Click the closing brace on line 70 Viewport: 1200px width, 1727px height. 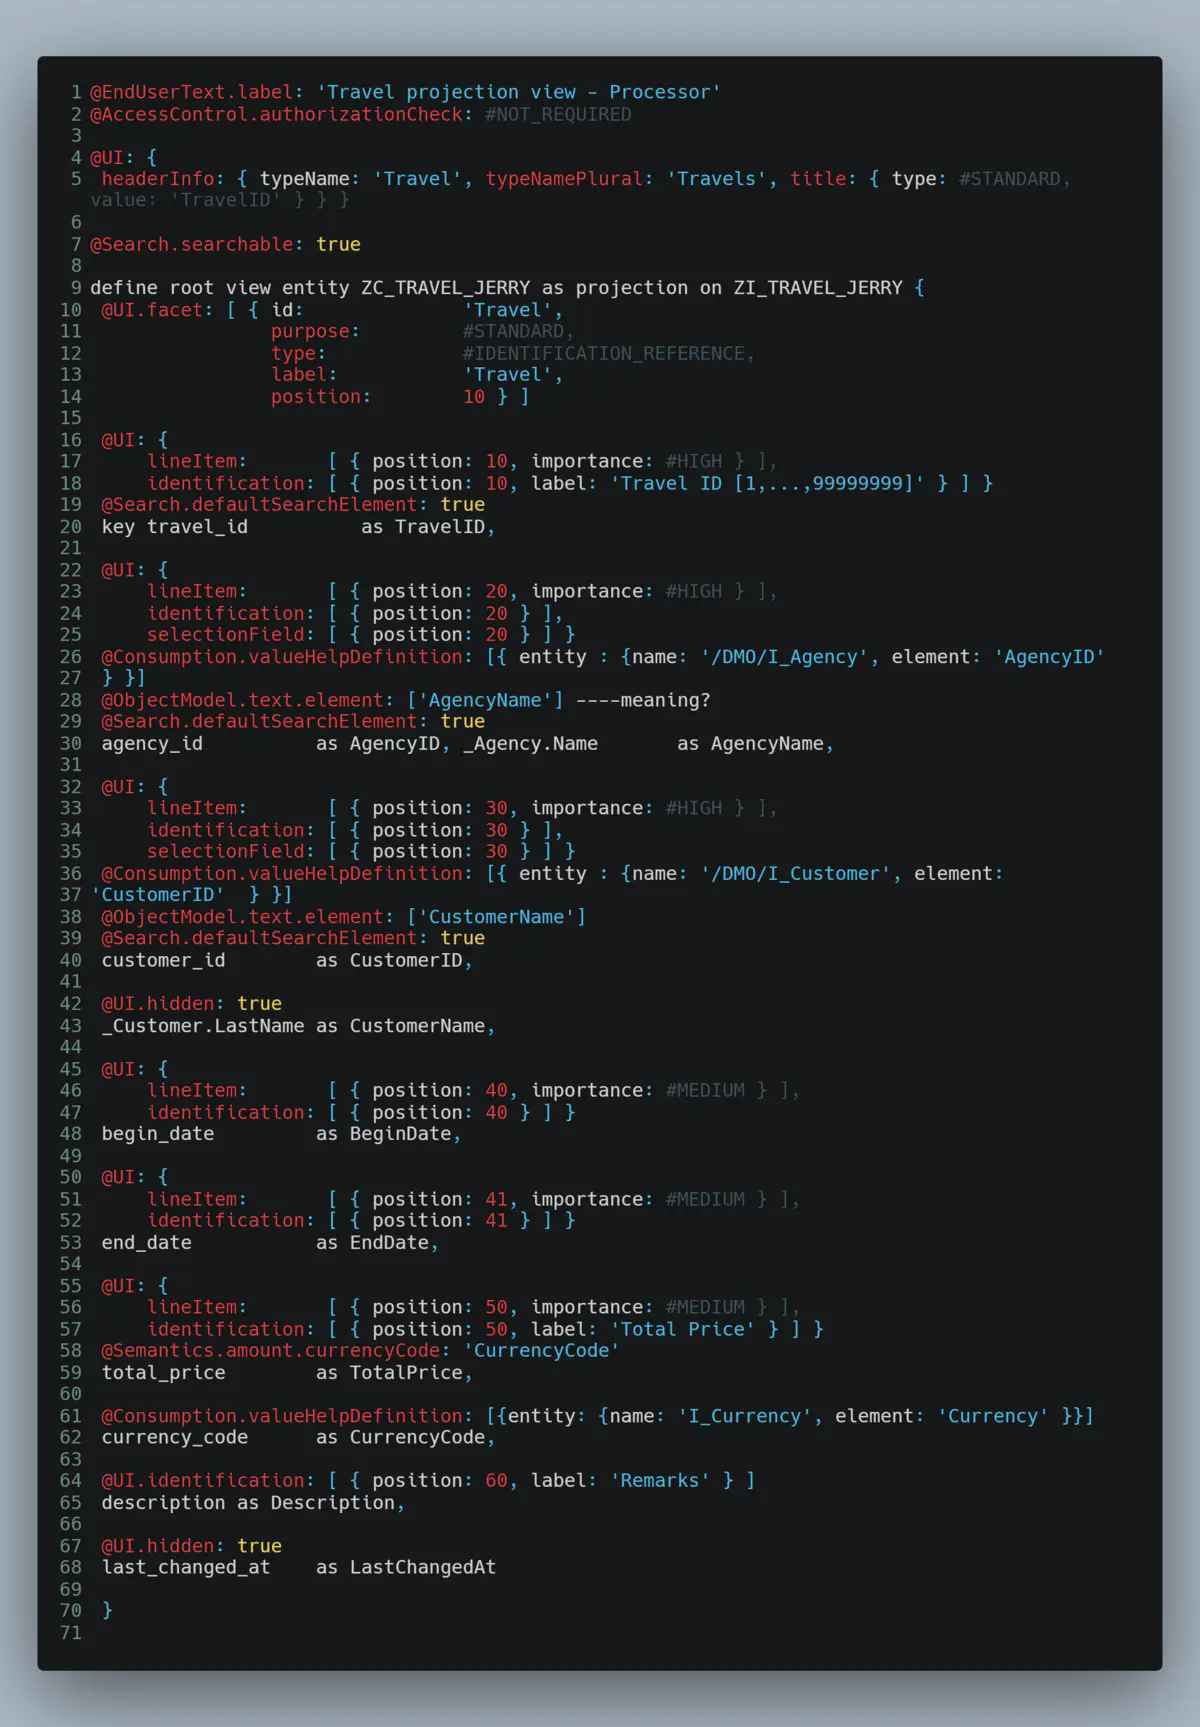(107, 1611)
